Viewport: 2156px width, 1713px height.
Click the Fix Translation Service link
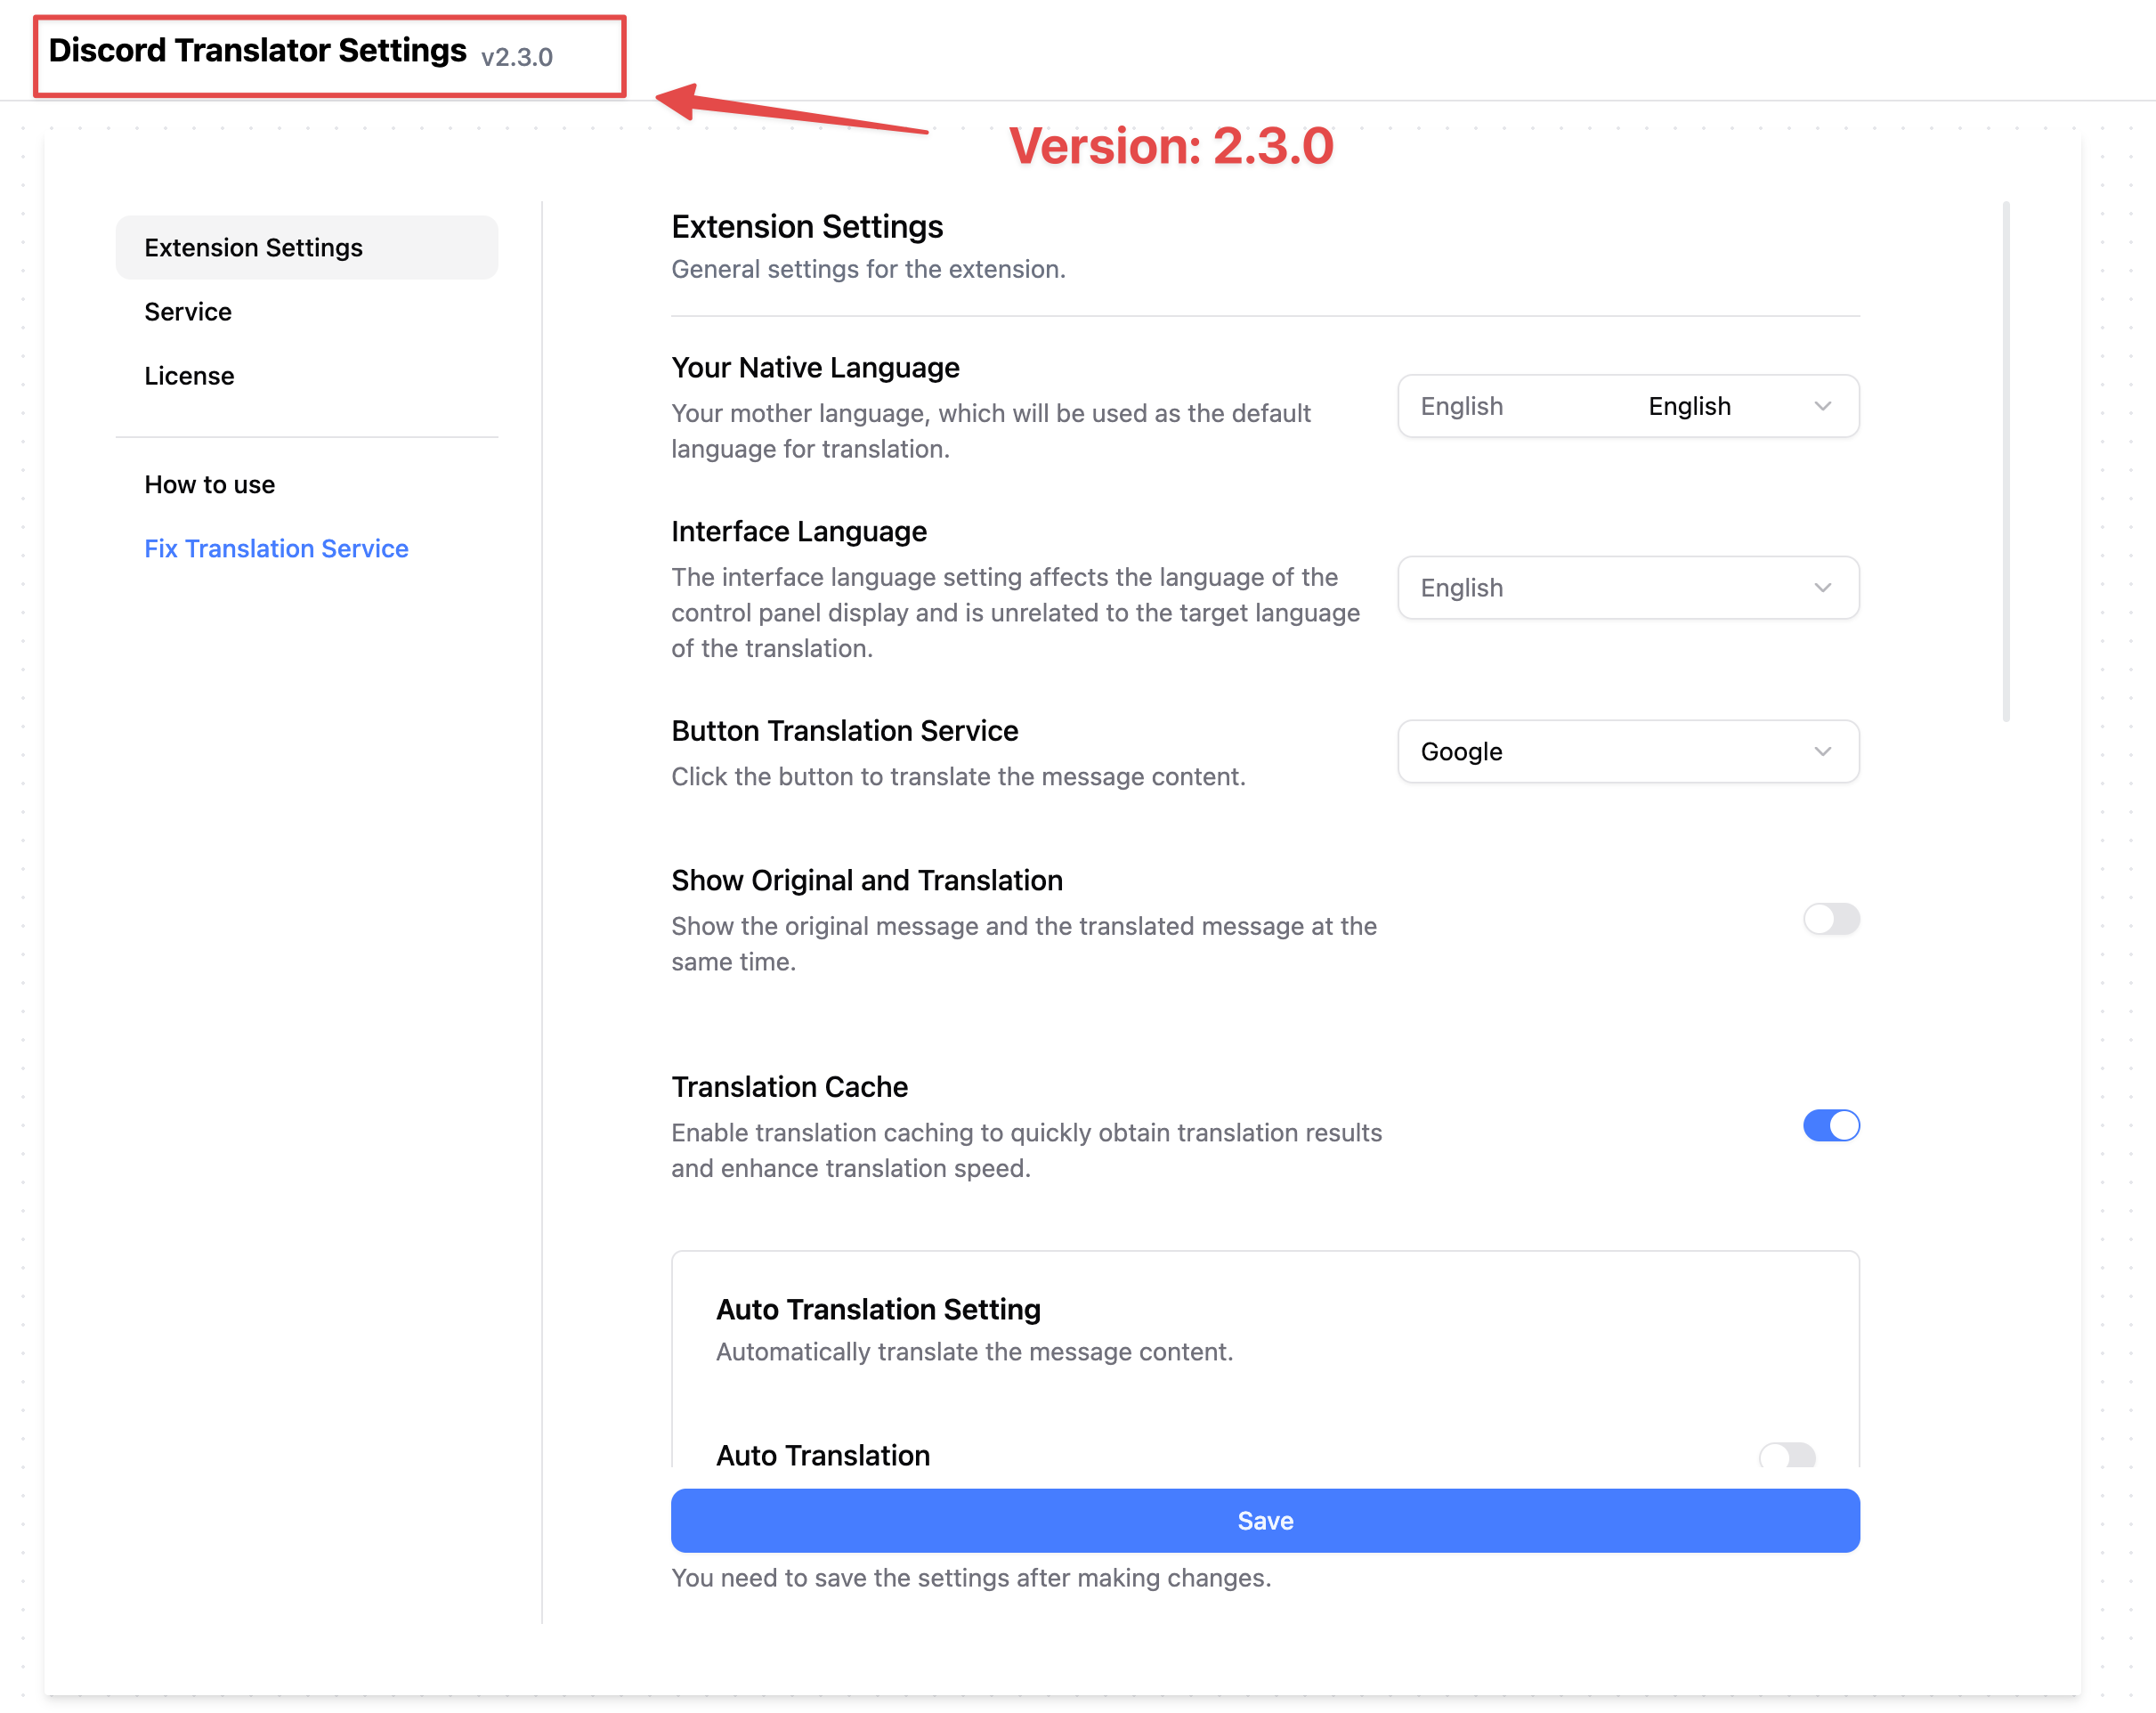pyautogui.click(x=276, y=548)
